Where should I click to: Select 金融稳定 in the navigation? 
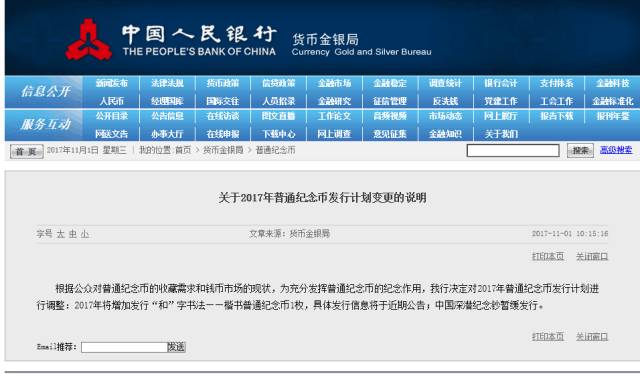click(x=390, y=83)
